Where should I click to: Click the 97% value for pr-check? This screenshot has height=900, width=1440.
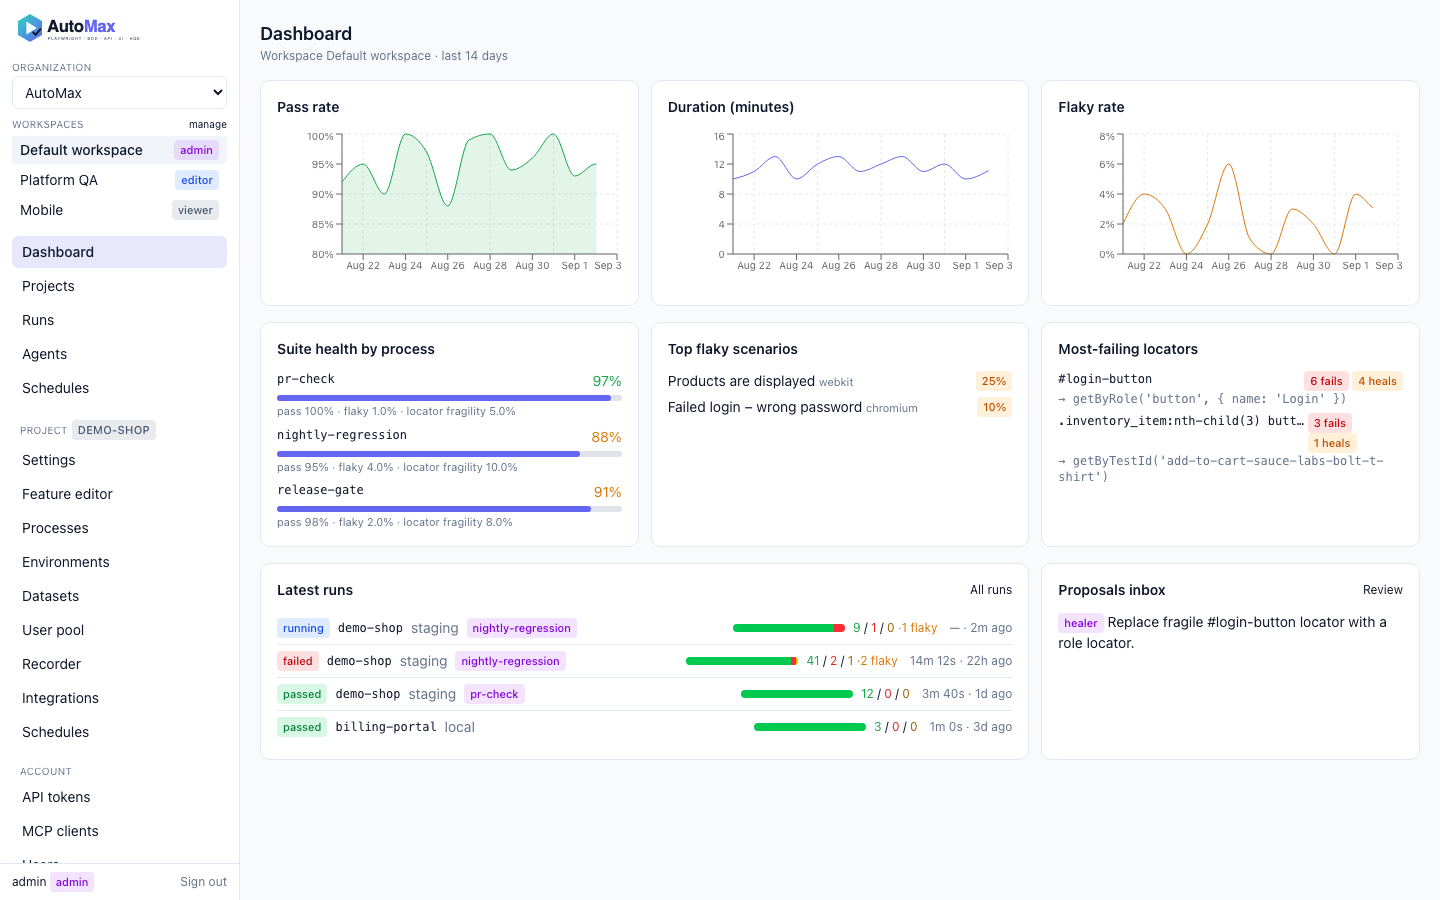pos(607,381)
